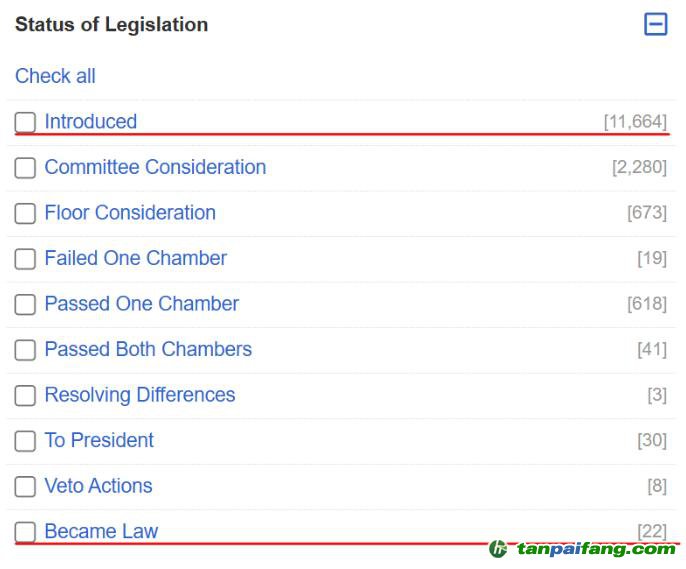
Task: Collapse the Status of Legislation panel
Action: (x=655, y=24)
